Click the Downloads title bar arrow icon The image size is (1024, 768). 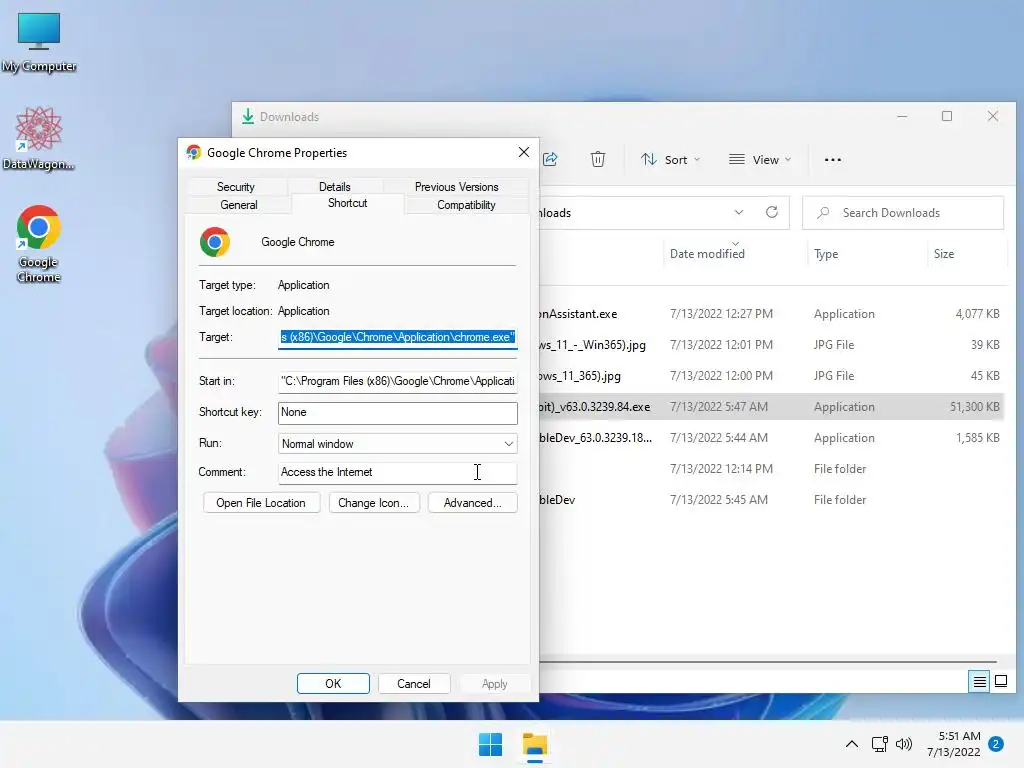click(x=248, y=116)
